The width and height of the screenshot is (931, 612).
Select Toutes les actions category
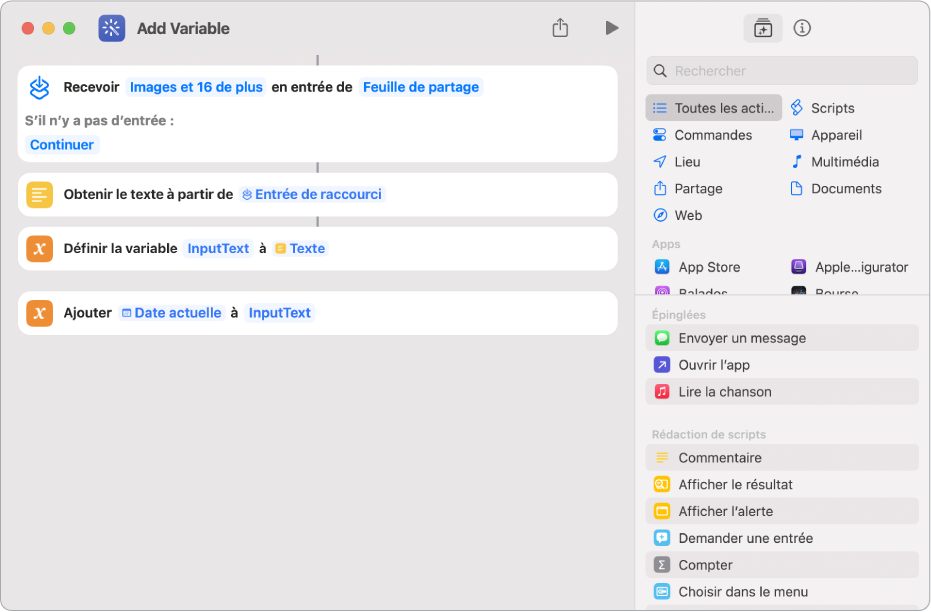pyautogui.click(x=714, y=108)
